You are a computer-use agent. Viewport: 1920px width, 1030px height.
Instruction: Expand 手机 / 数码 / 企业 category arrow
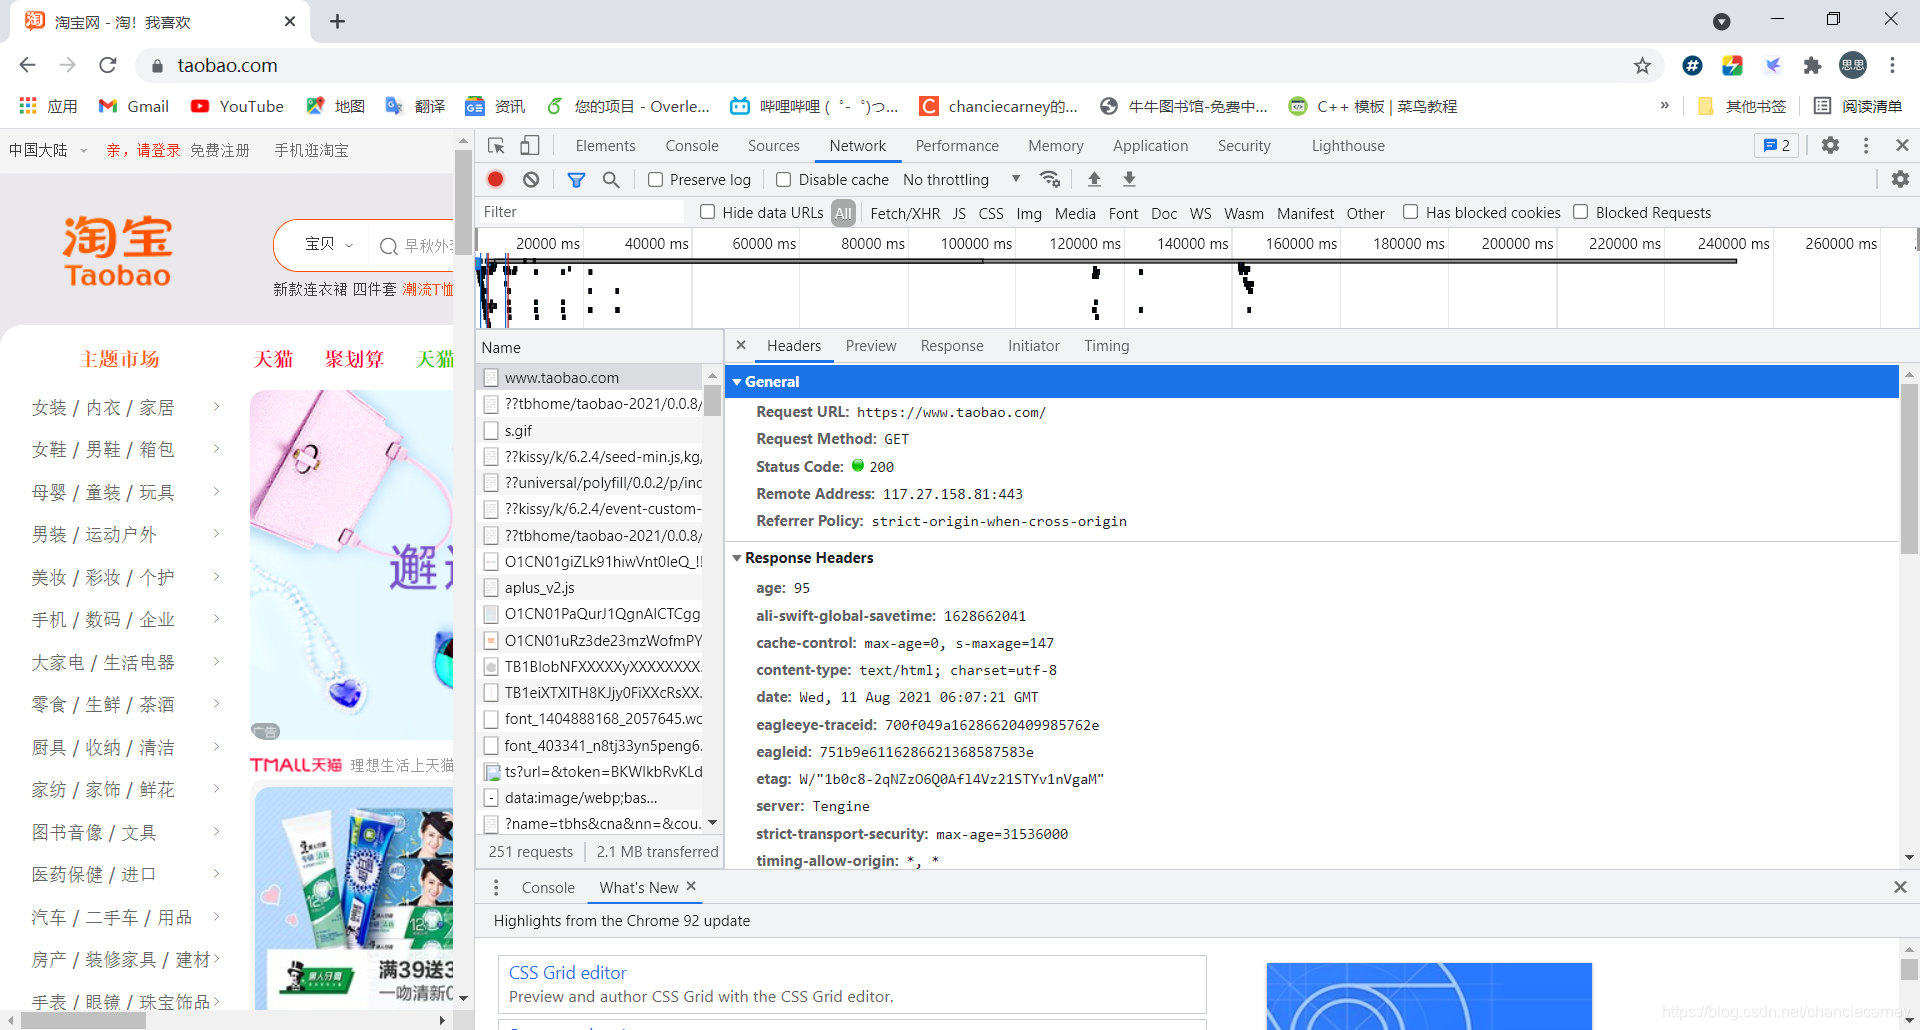click(x=216, y=619)
